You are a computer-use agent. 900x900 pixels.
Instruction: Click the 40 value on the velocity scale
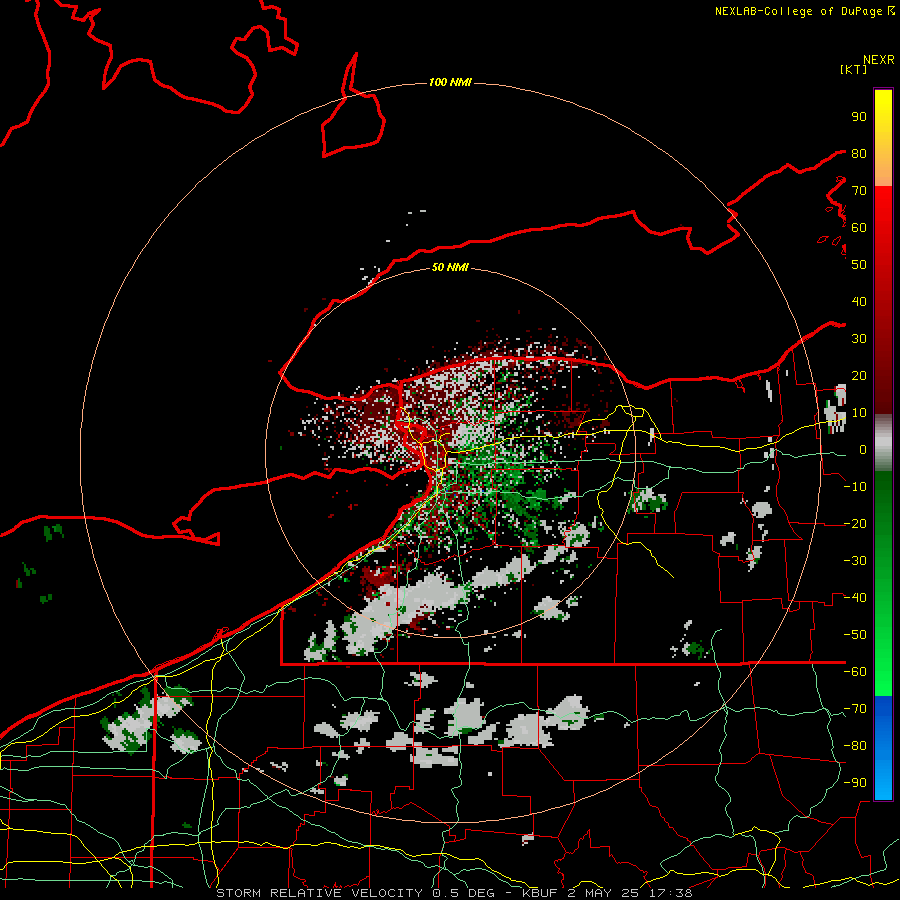pyautogui.click(x=859, y=302)
